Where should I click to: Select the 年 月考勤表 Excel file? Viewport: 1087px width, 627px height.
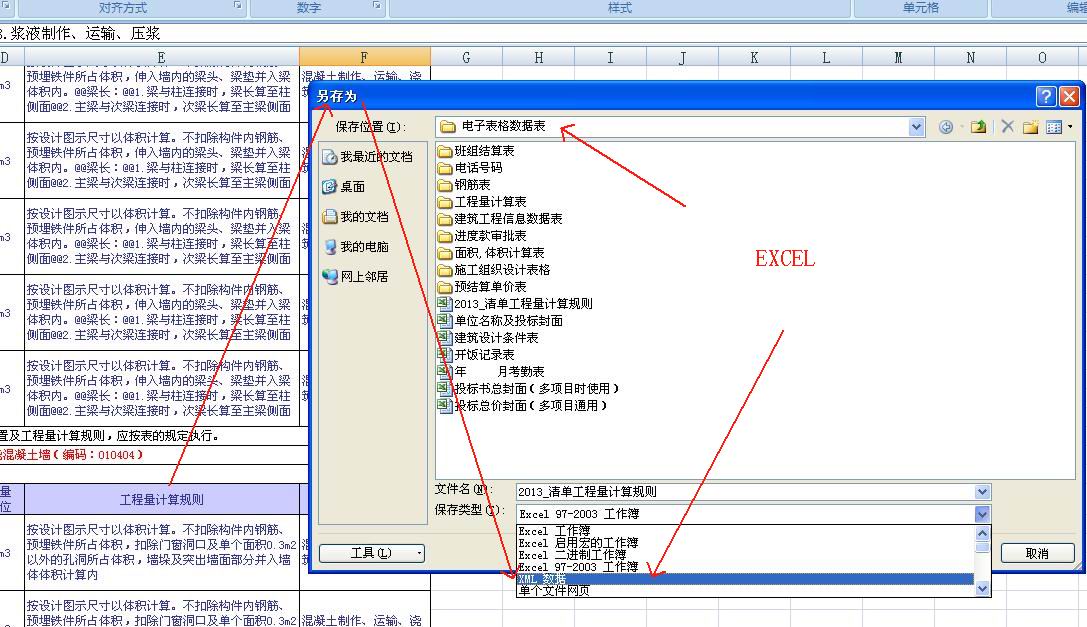[491, 372]
